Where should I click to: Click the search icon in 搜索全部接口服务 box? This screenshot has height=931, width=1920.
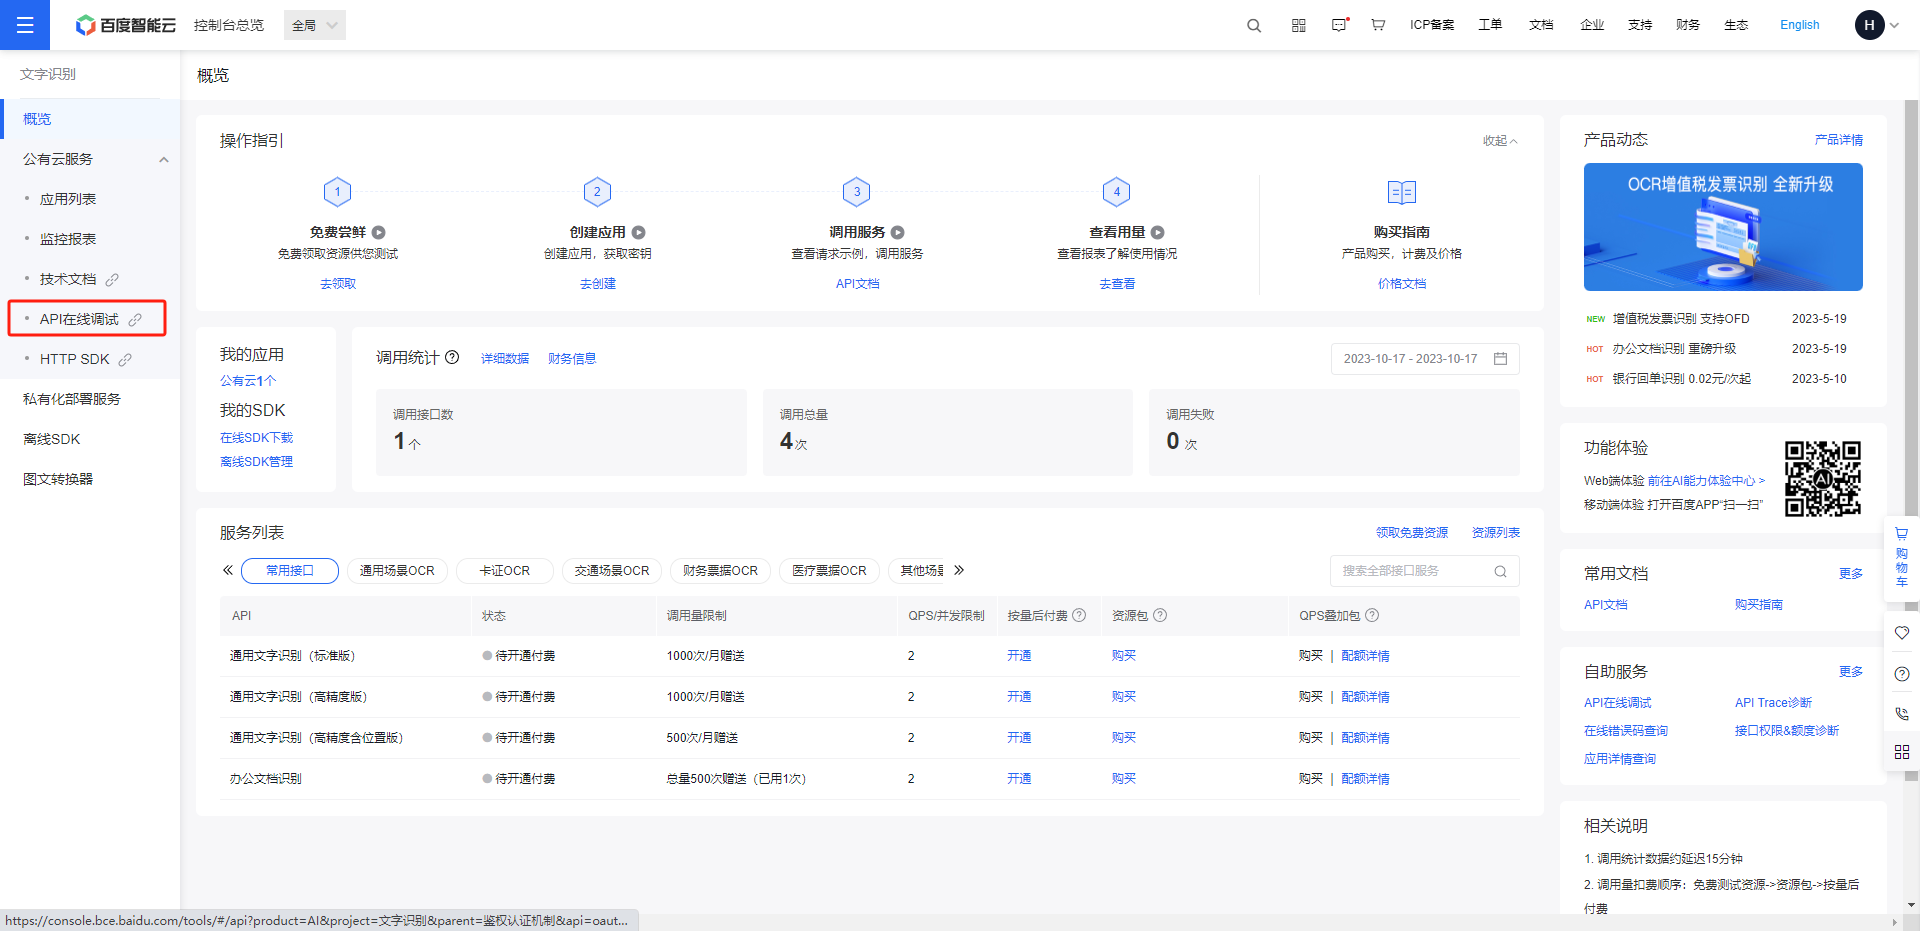(x=1500, y=571)
